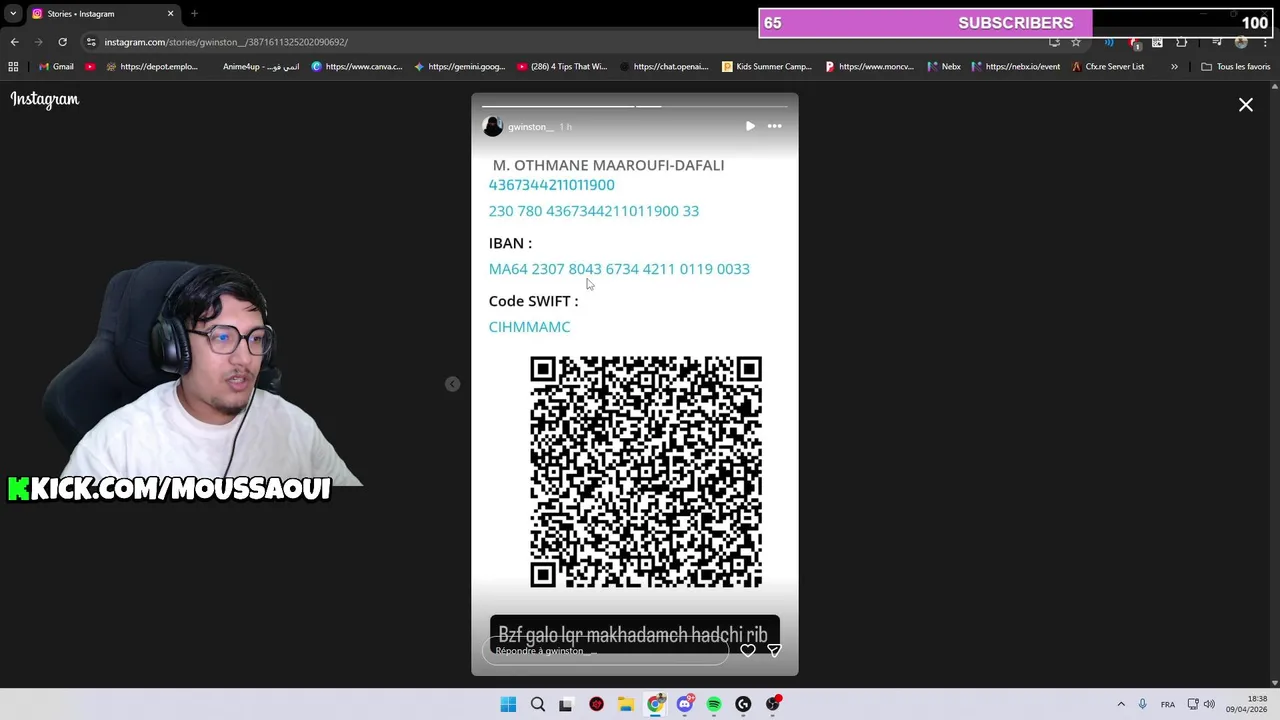Open the (286) 4 Tips That Wi... bookmark
This screenshot has width=1280, height=720.
click(x=562, y=67)
